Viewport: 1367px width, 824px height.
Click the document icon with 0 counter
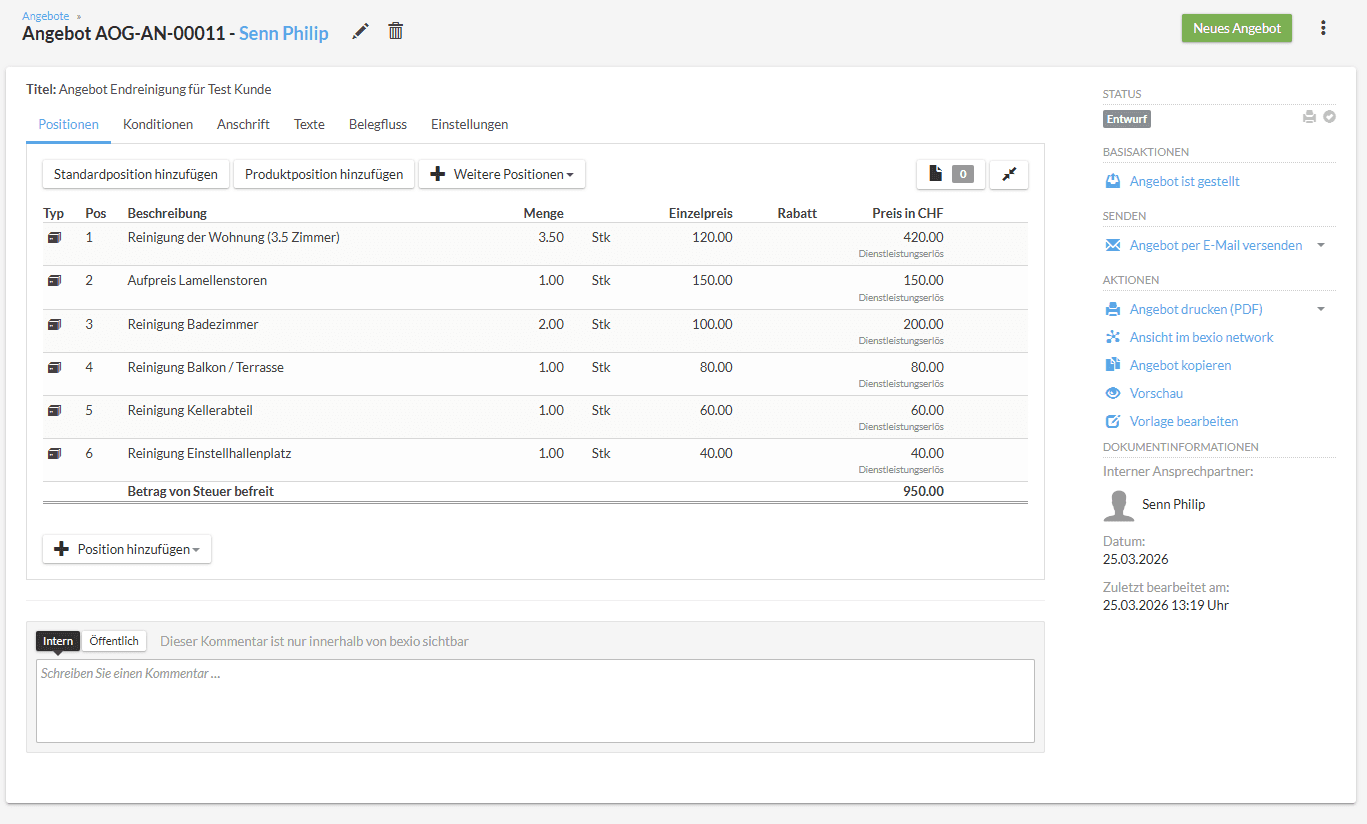click(951, 174)
